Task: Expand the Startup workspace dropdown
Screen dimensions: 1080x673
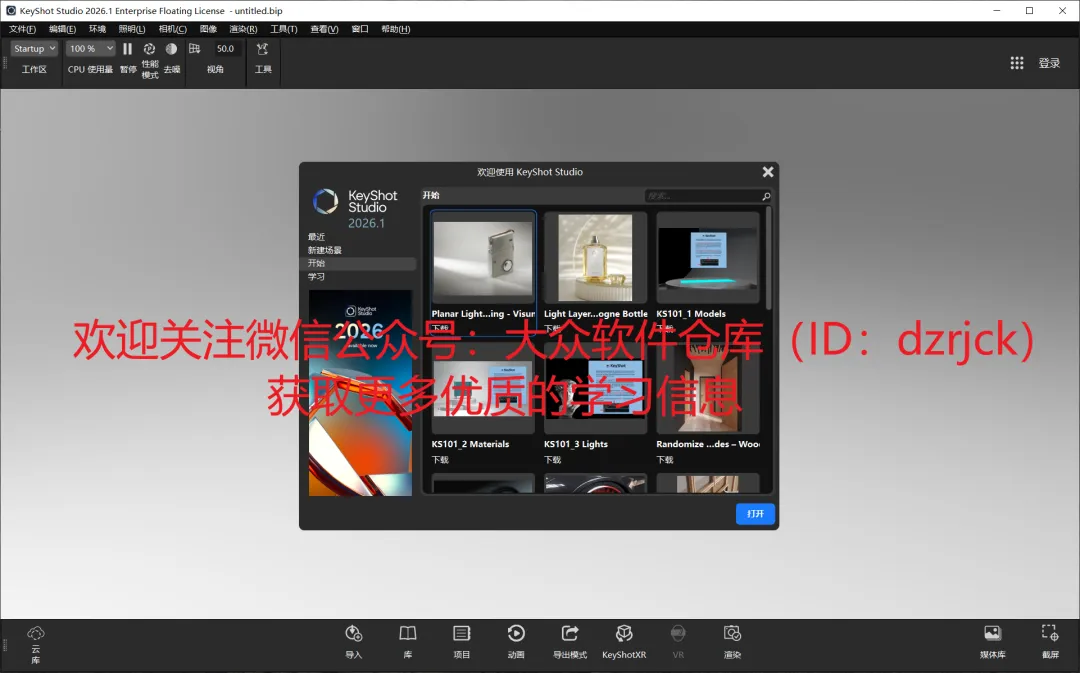Action: (x=34, y=48)
